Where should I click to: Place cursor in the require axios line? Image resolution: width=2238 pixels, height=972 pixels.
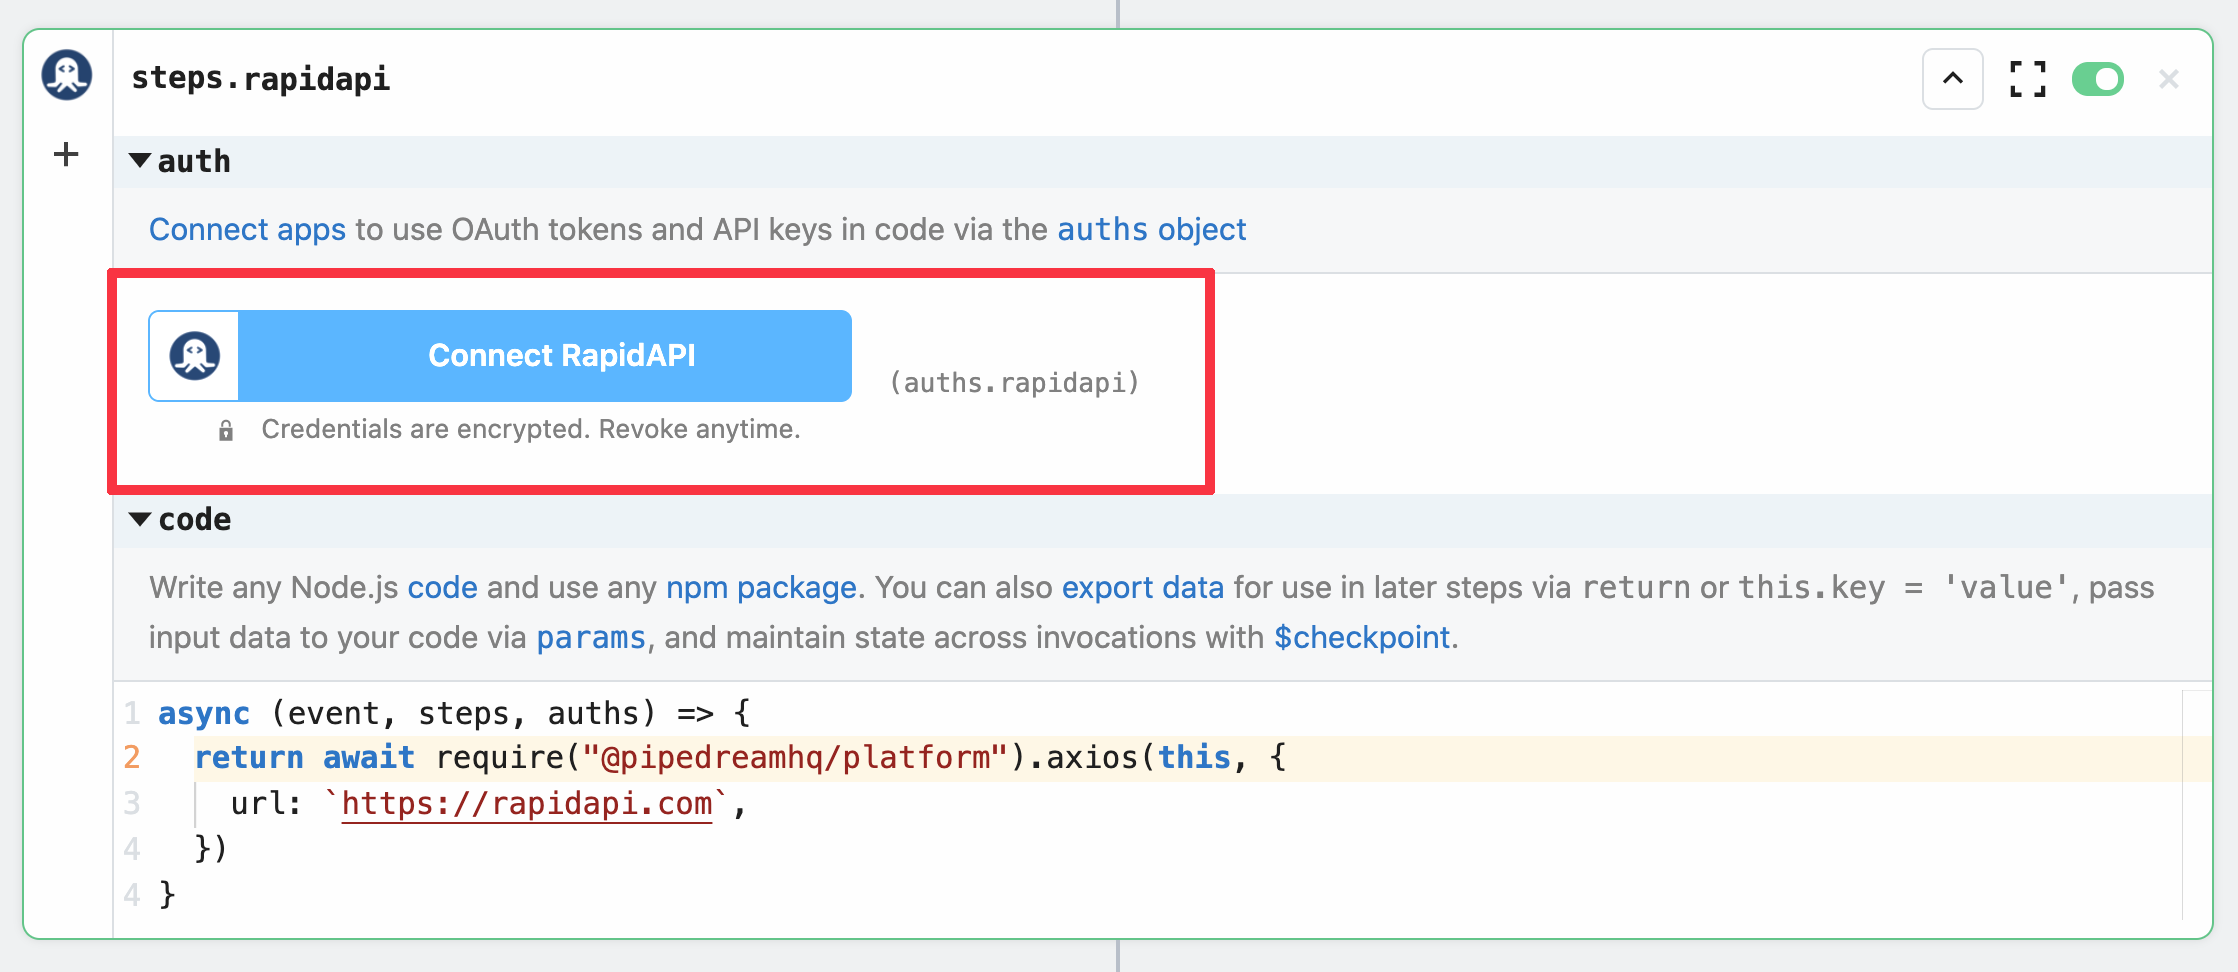point(740,757)
